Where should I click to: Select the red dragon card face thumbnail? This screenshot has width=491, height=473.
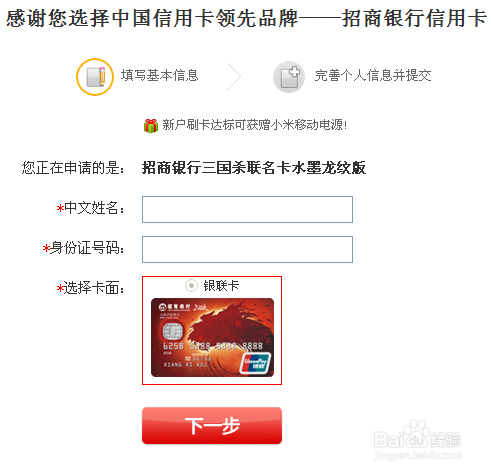coord(212,337)
